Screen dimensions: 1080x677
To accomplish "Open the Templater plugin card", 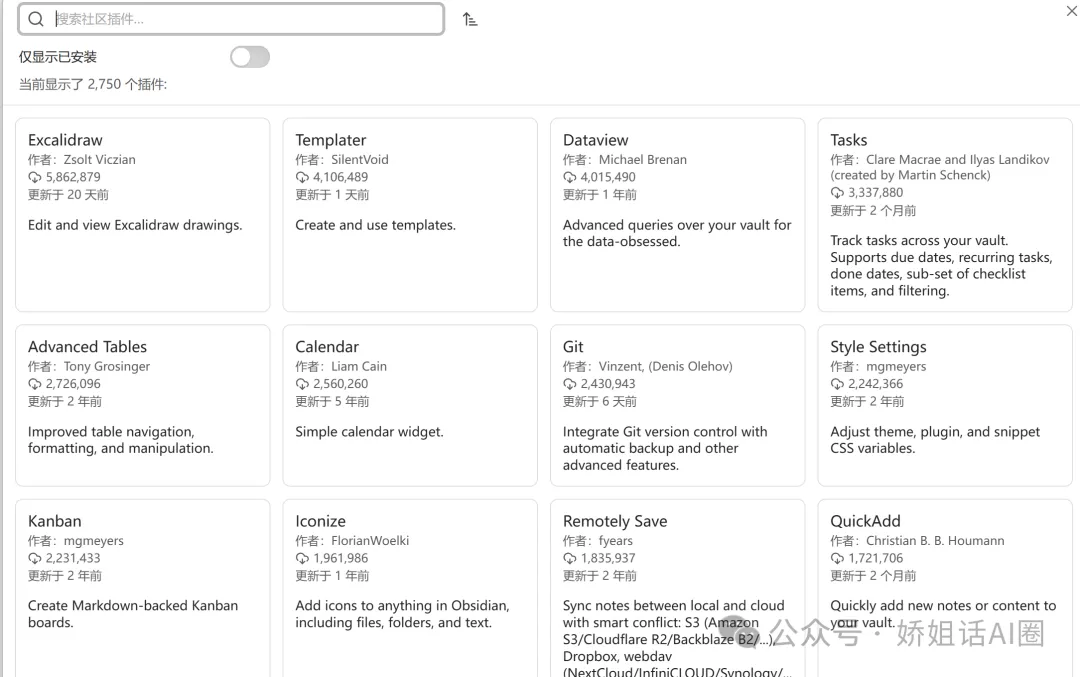I will 409,214.
